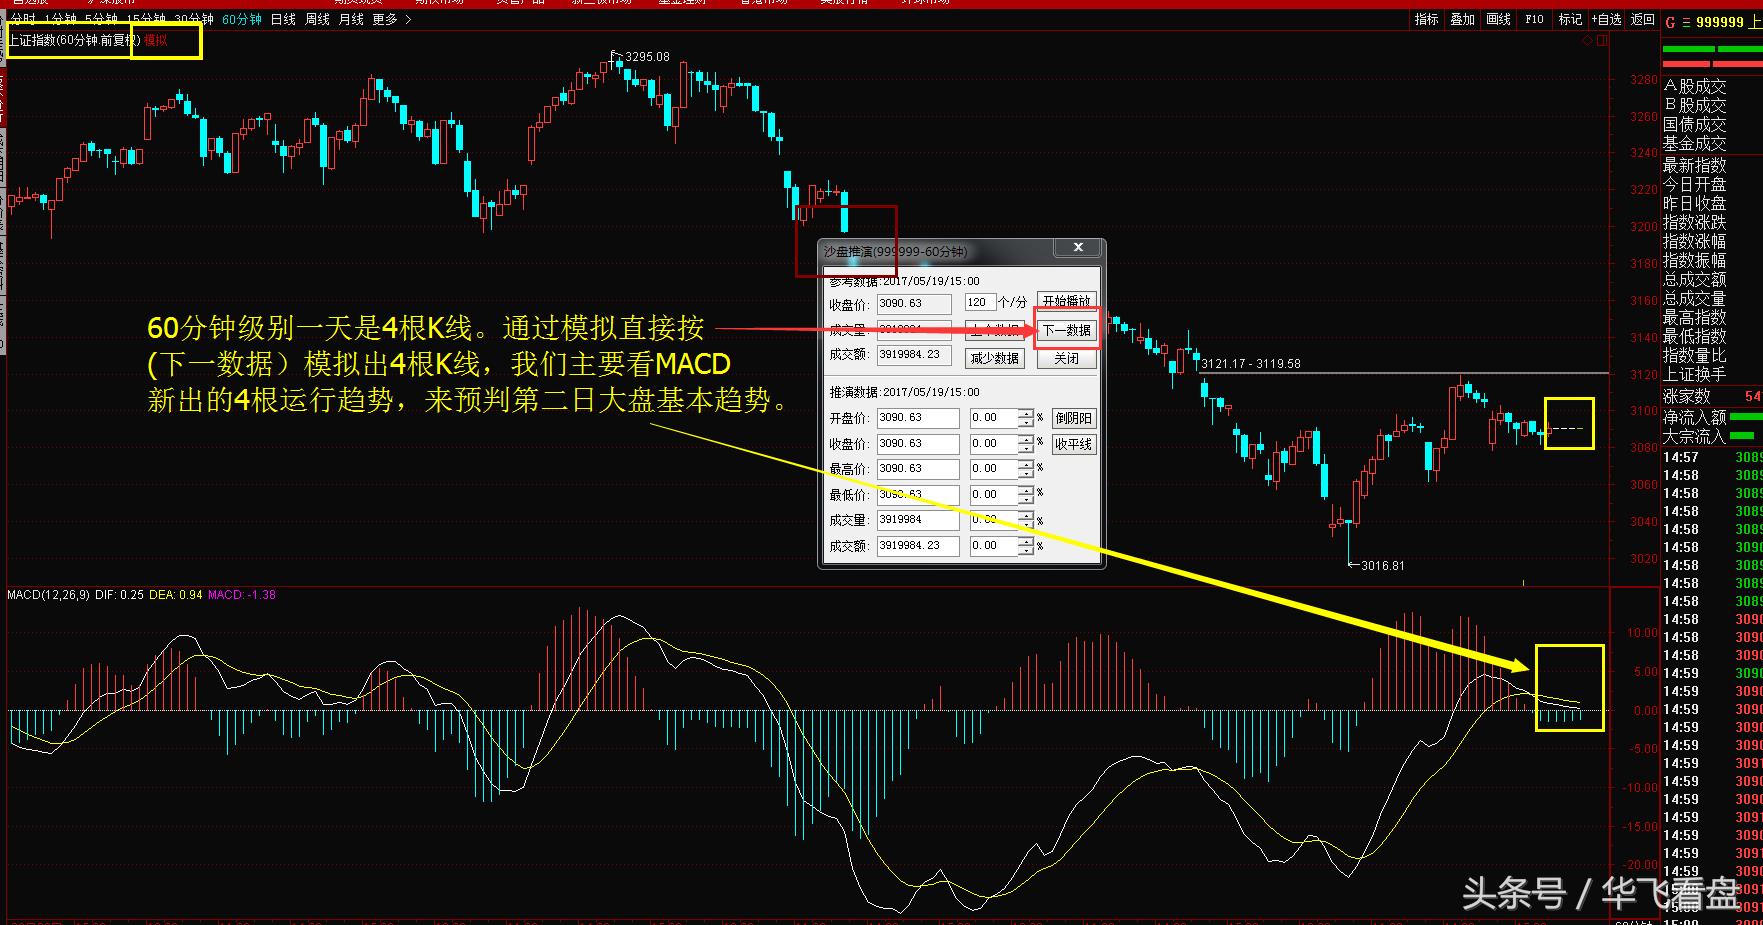Open F10 fundamental information
This screenshot has width=1763, height=925.
tap(1534, 20)
